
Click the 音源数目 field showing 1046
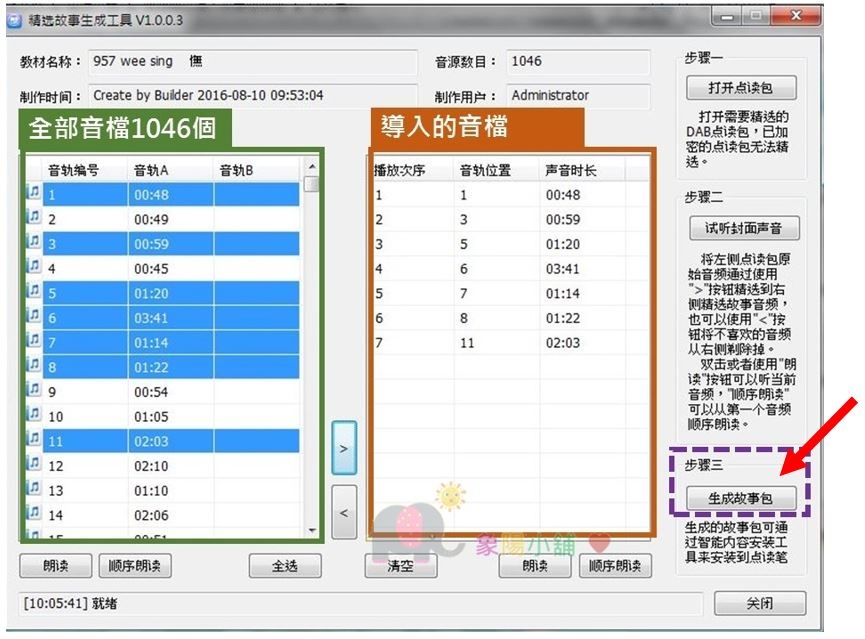point(578,61)
